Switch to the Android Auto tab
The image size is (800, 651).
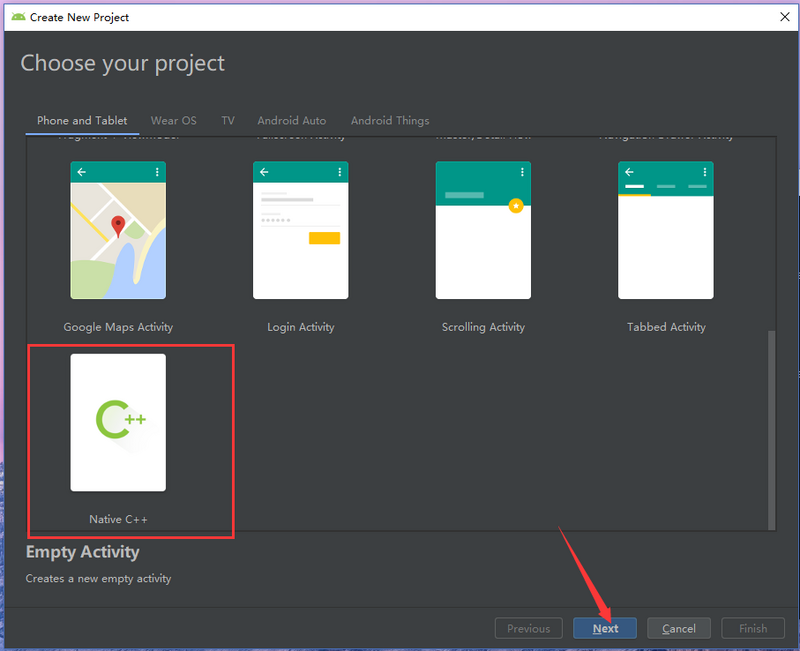[291, 121]
